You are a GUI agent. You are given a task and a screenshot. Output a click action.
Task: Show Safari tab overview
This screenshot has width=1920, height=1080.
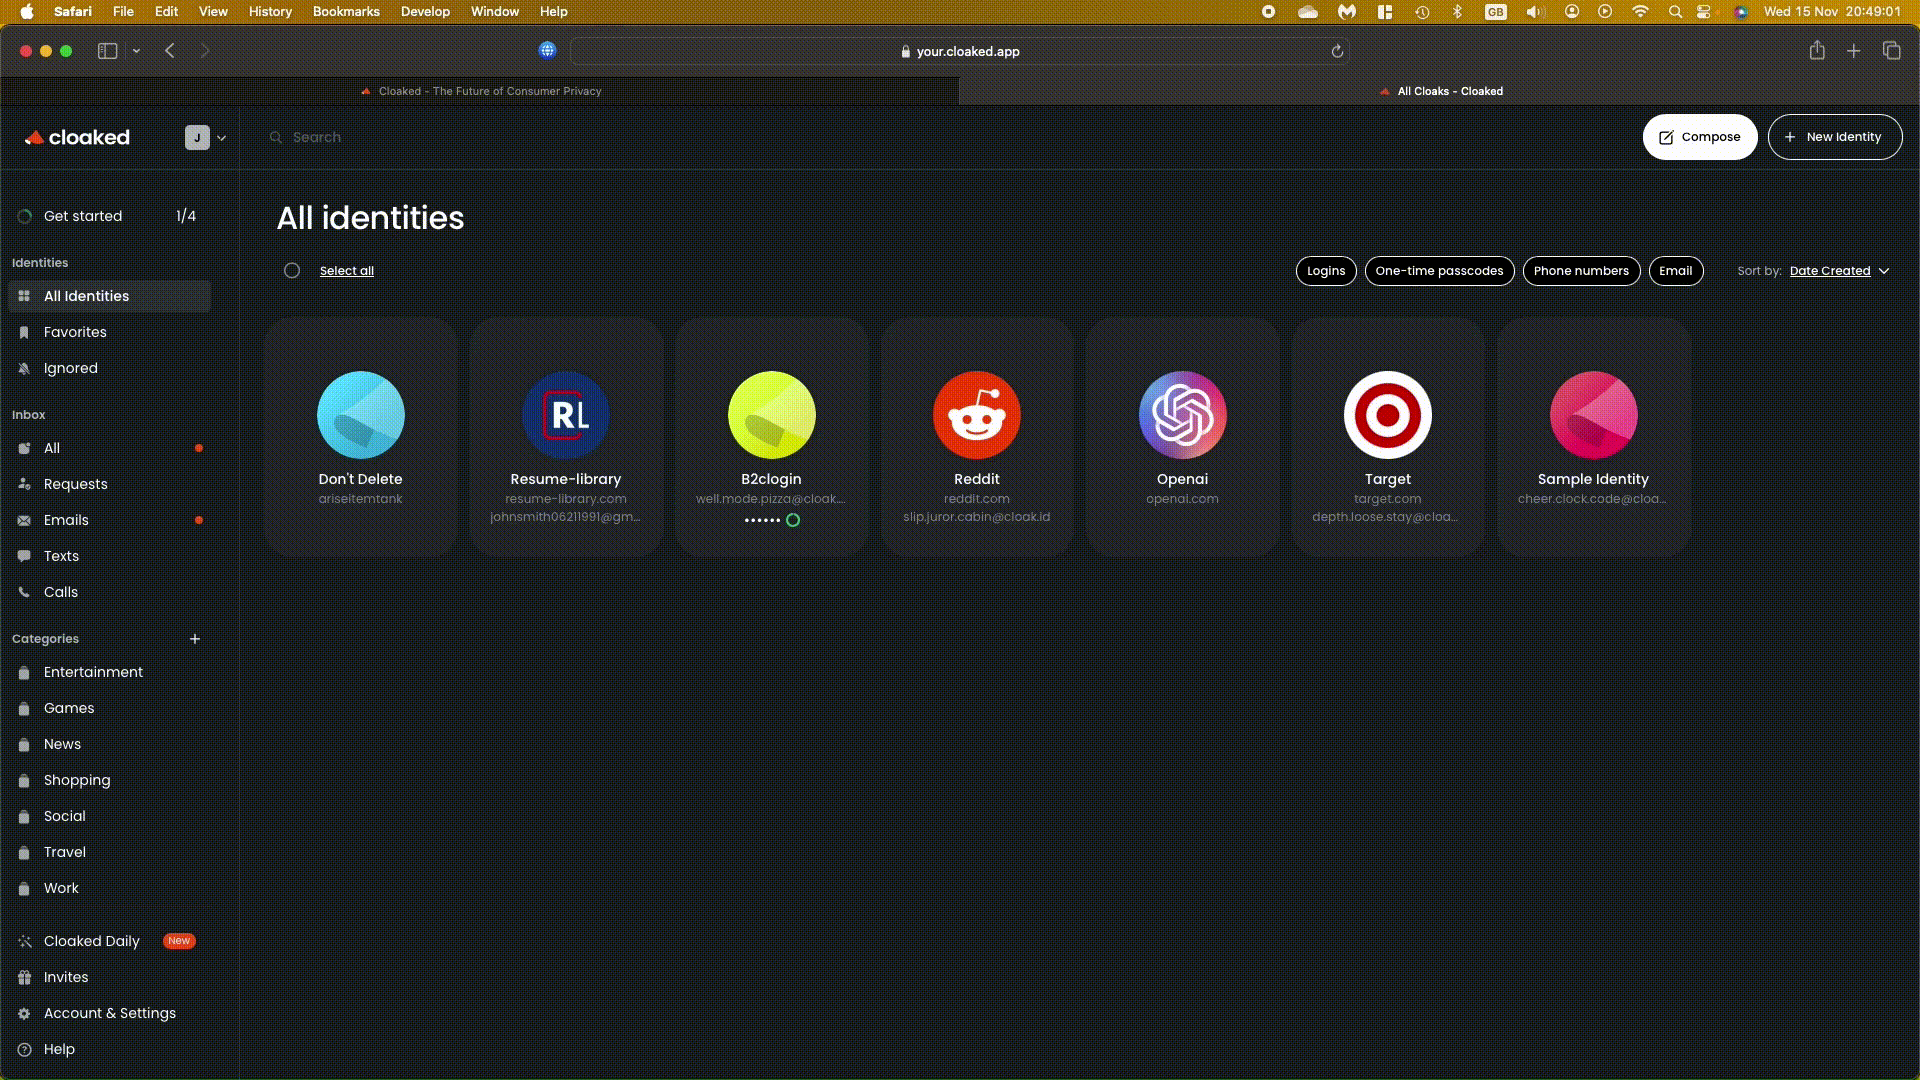(x=1891, y=51)
